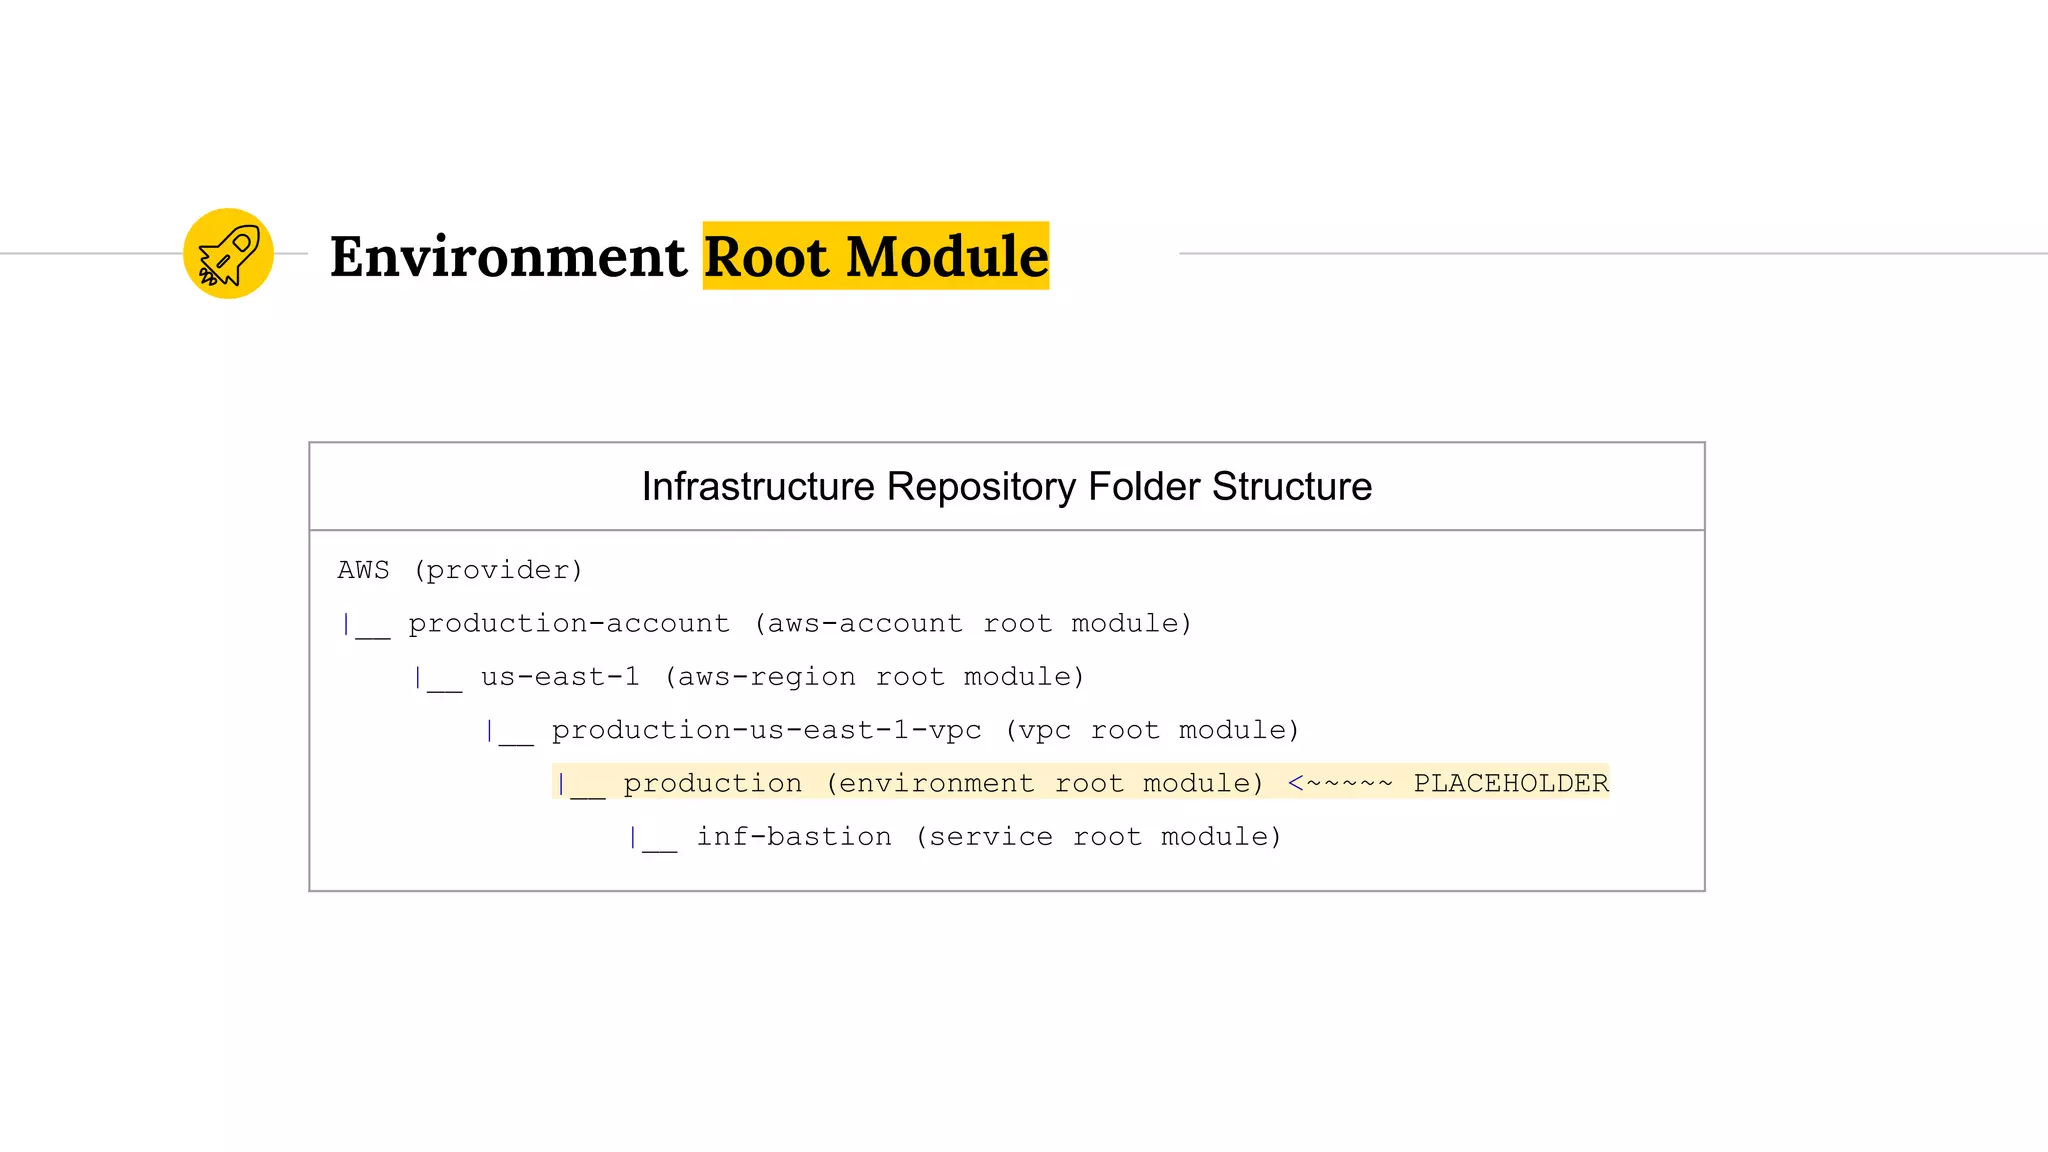This screenshot has height=1152, width=2048.
Task: Click 'Infrastructure Repository Folder Structure' table header
Action: (1007, 486)
